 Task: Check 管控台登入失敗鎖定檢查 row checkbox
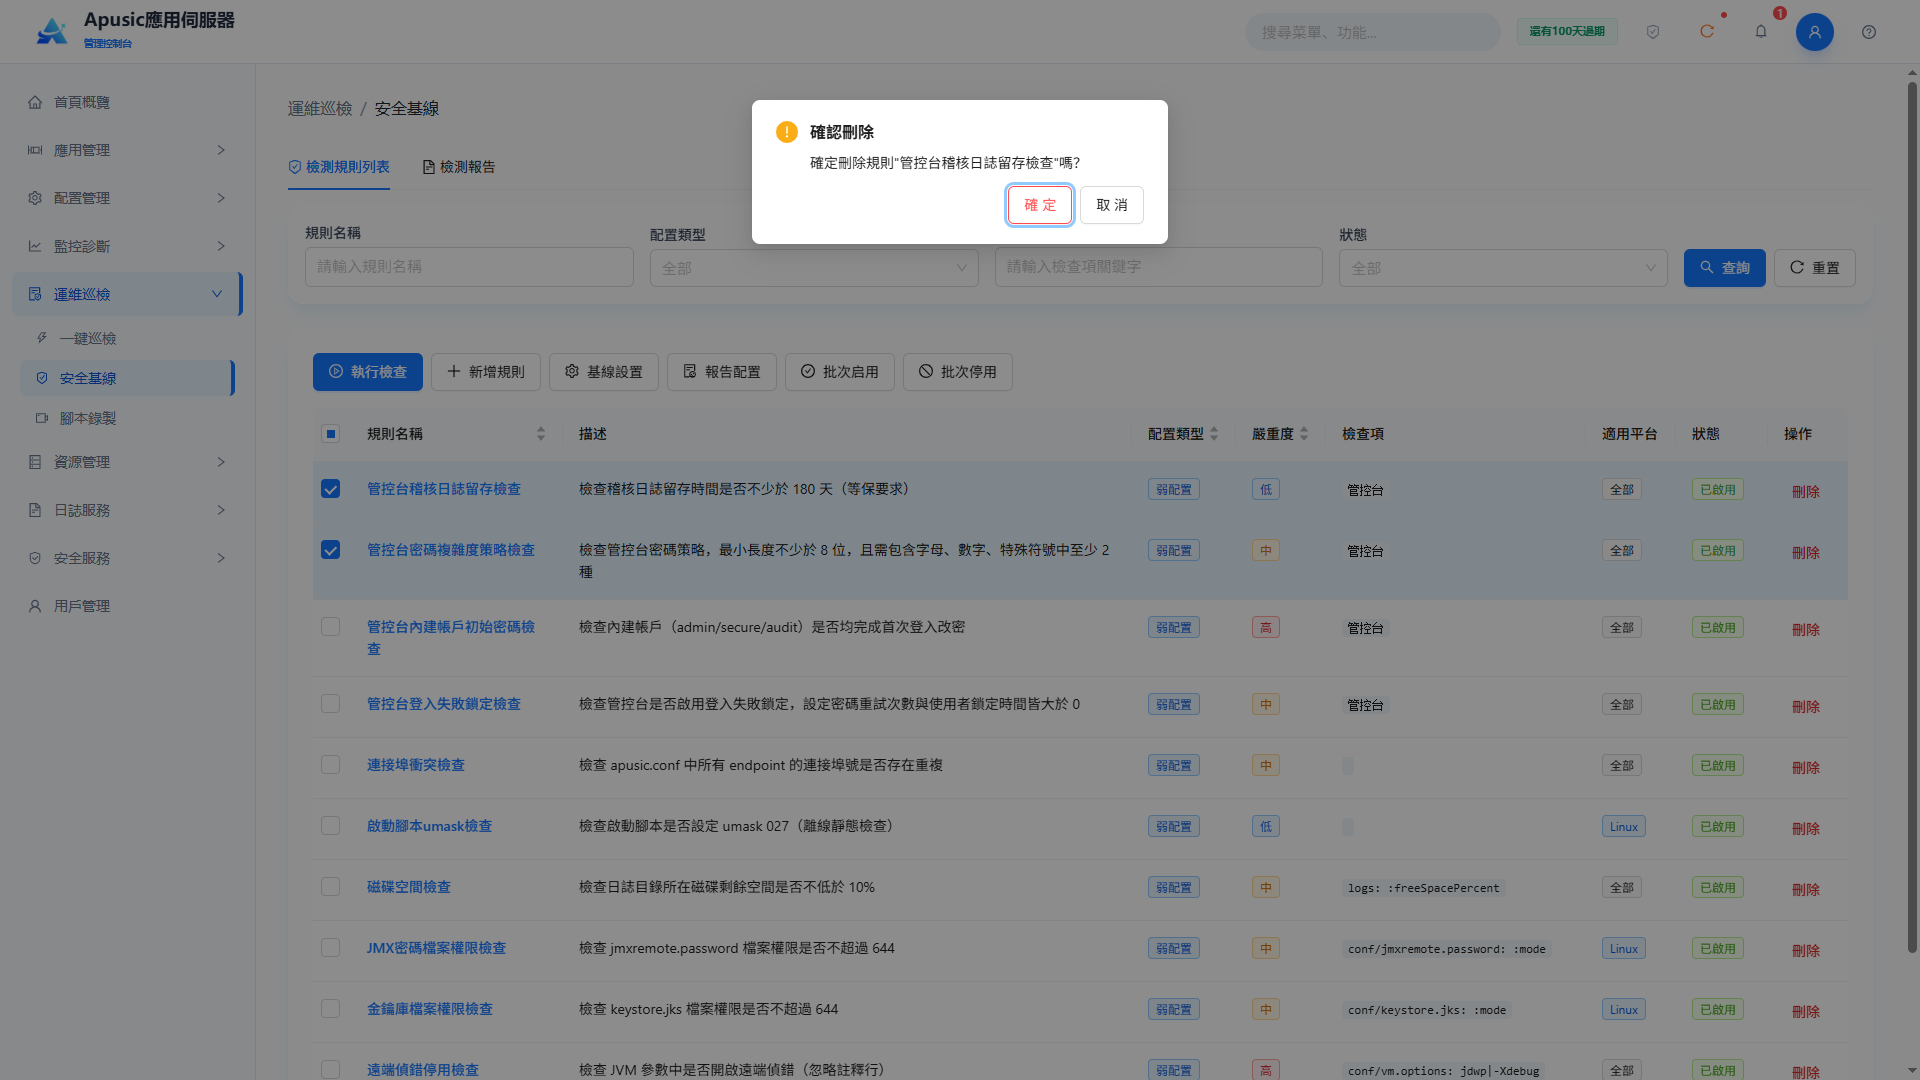point(331,704)
